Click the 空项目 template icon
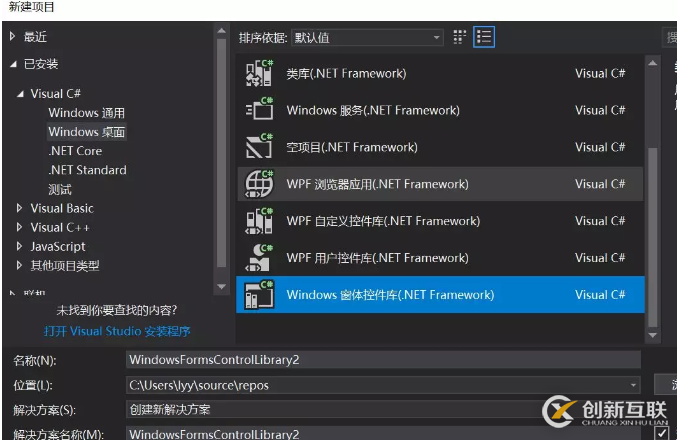Image resolution: width=677 pixels, height=440 pixels. click(x=259, y=147)
